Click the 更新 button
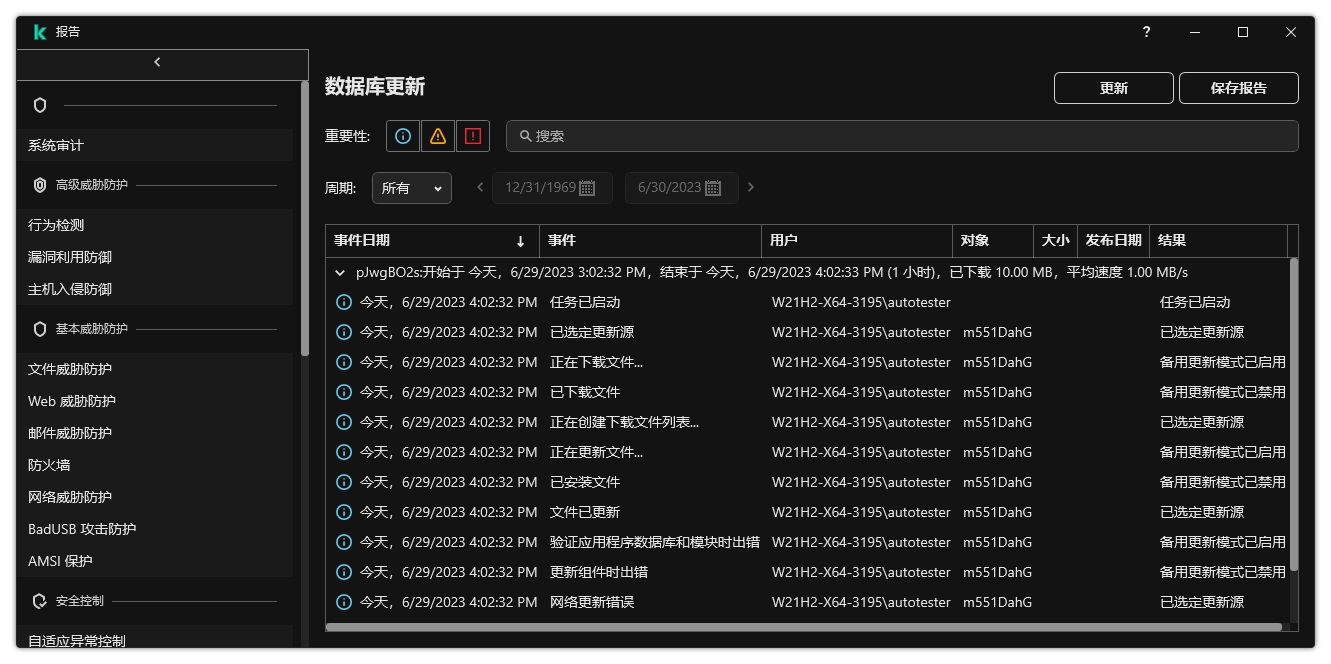Viewport: 1331px width, 664px height. point(1113,88)
